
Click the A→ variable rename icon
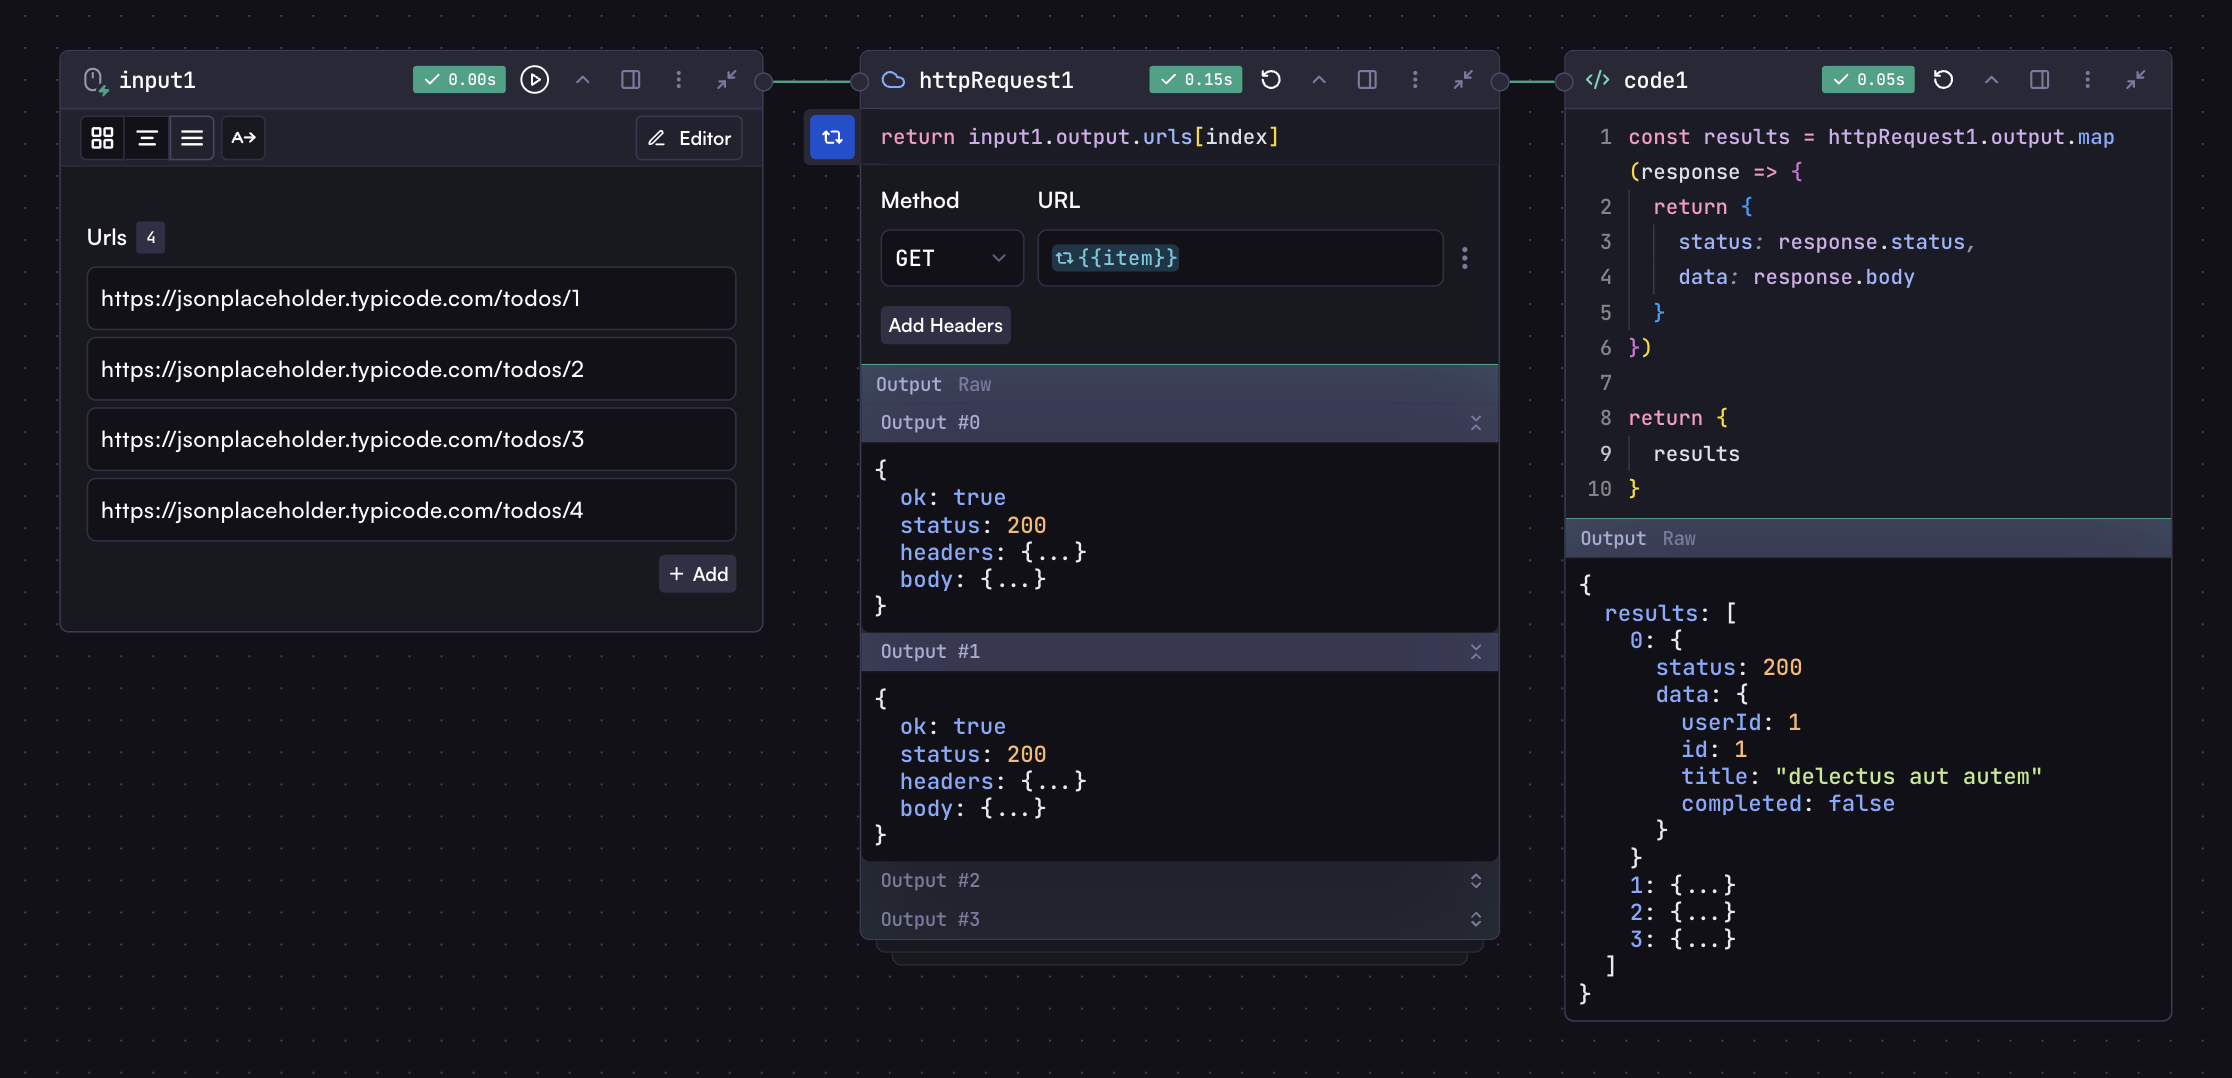(x=243, y=138)
